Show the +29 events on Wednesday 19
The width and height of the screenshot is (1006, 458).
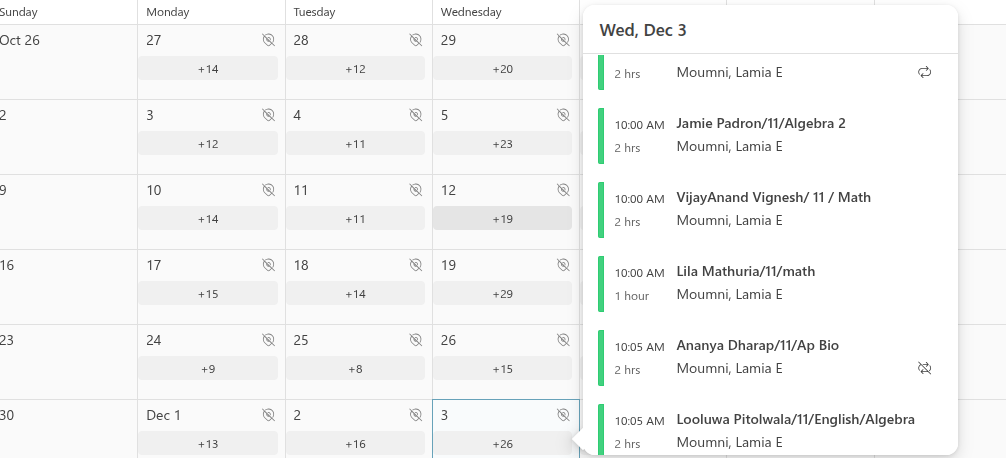tap(502, 294)
